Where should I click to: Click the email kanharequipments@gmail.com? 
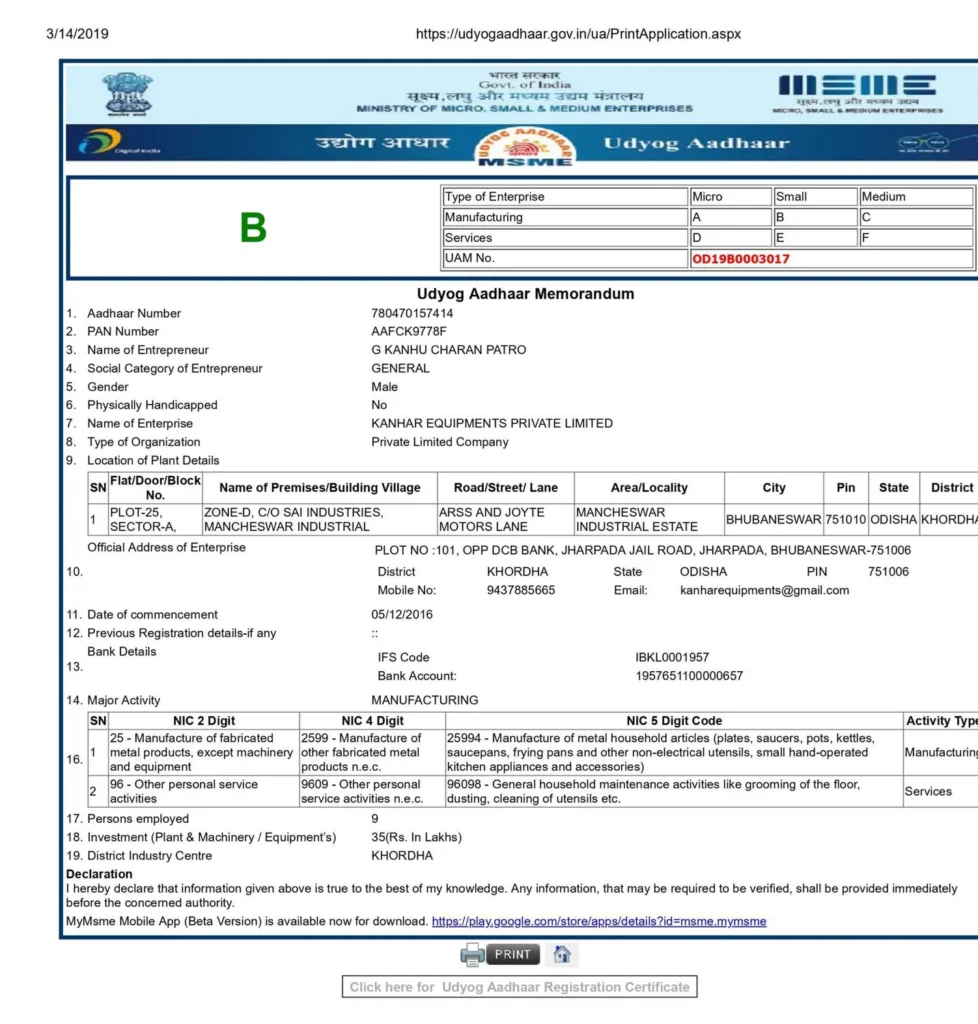point(764,590)
